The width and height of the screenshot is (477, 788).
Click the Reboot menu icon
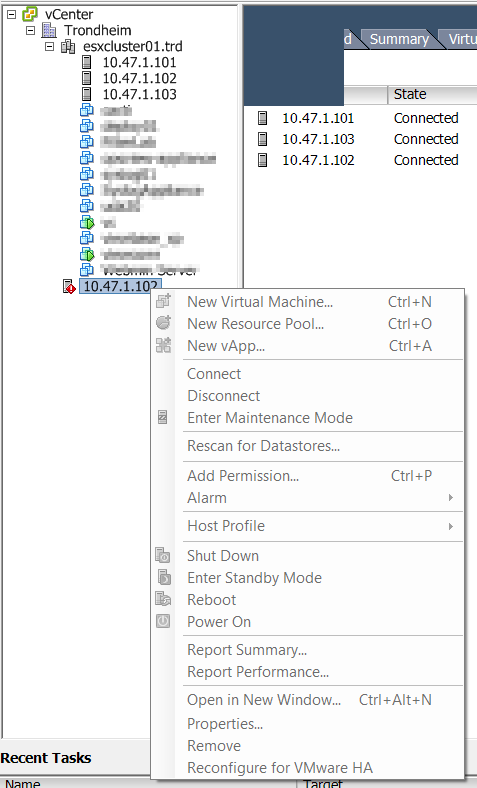[x=163, y=599]
